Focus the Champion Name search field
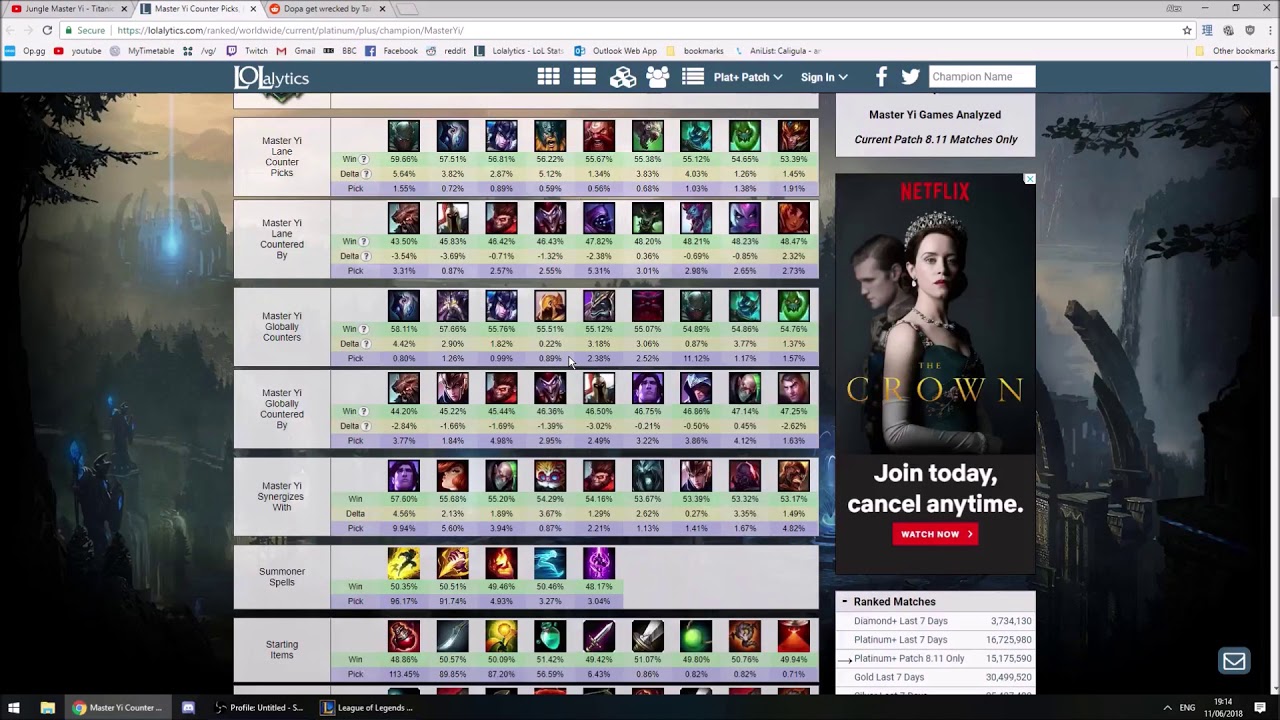1280x720 pixels. [981, 77]
